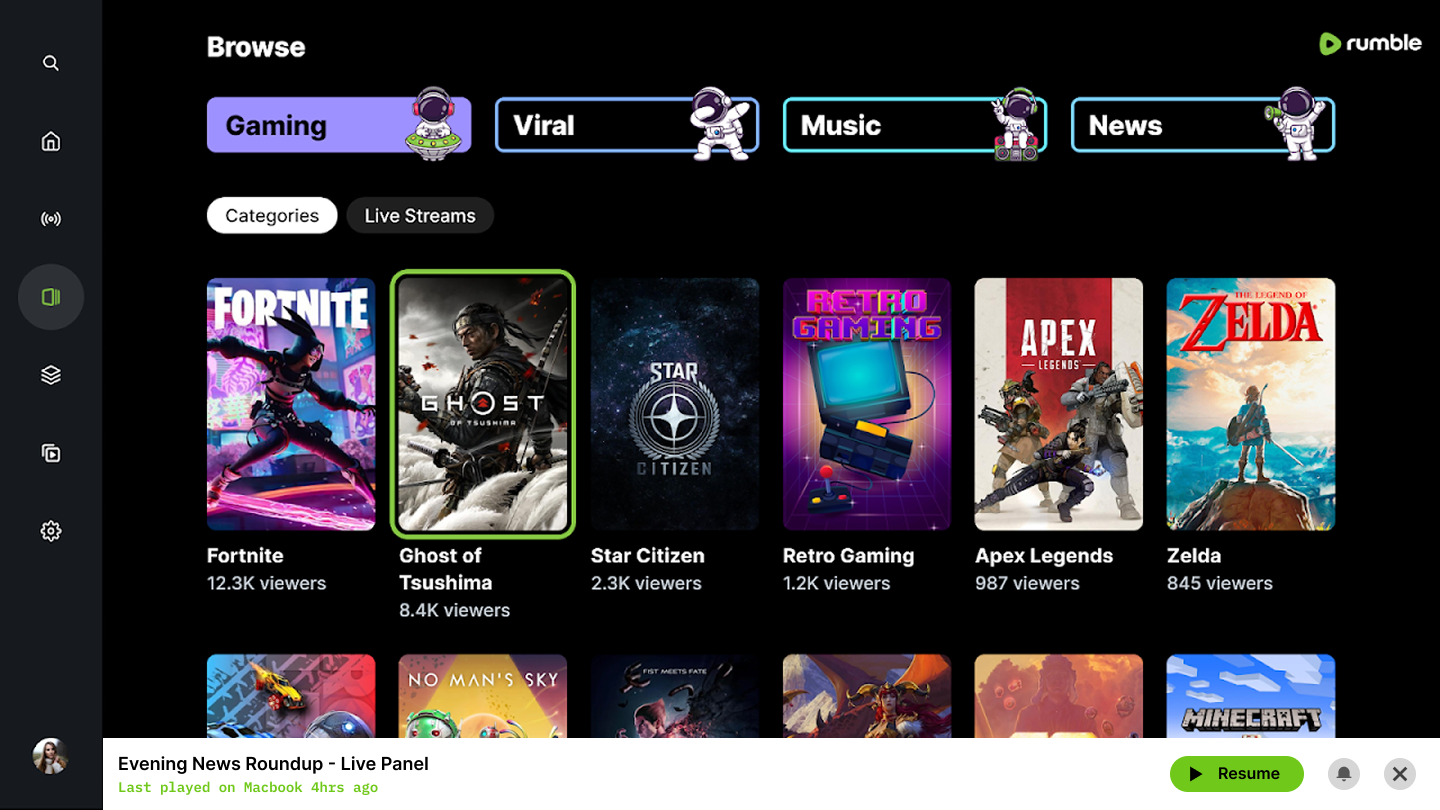Click the Retro Gaming title text

click(849, 556)
